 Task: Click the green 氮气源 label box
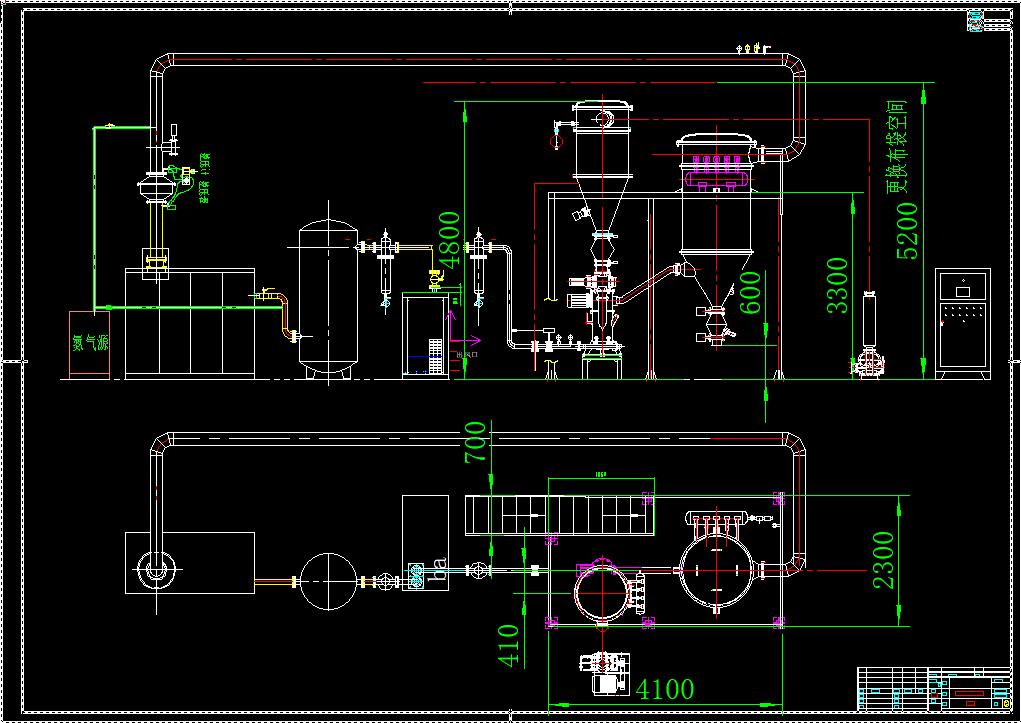(89, 344)
